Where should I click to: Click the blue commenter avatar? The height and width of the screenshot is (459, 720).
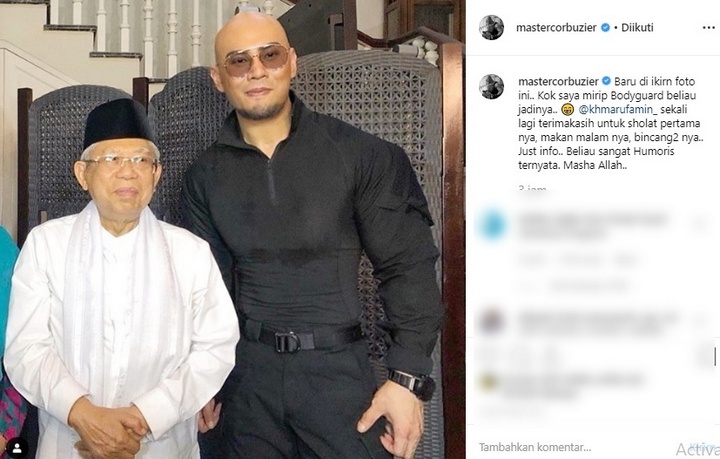(493, 226)
